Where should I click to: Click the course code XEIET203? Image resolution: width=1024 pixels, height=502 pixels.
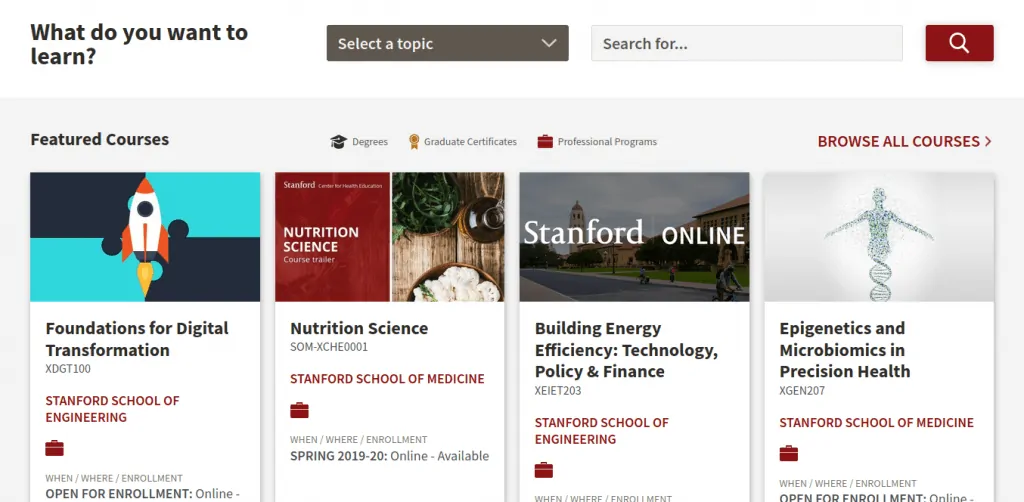tap(558, 391)
